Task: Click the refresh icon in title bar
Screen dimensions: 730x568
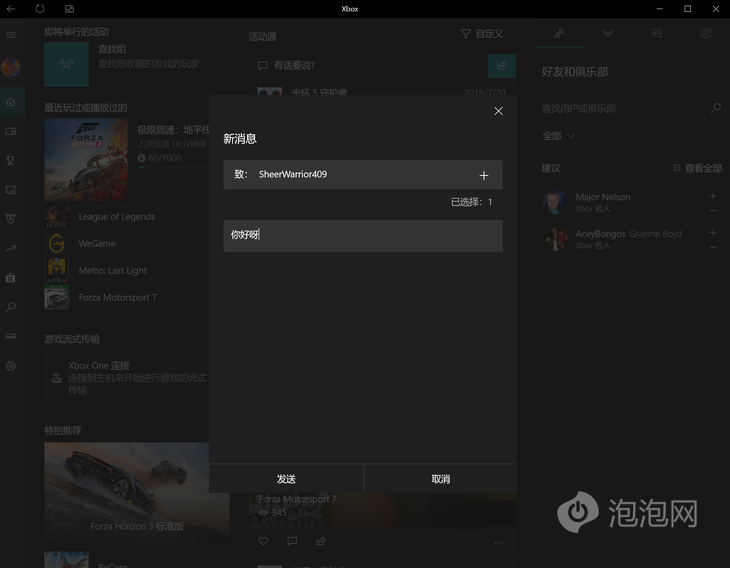Action: [40, 9]
